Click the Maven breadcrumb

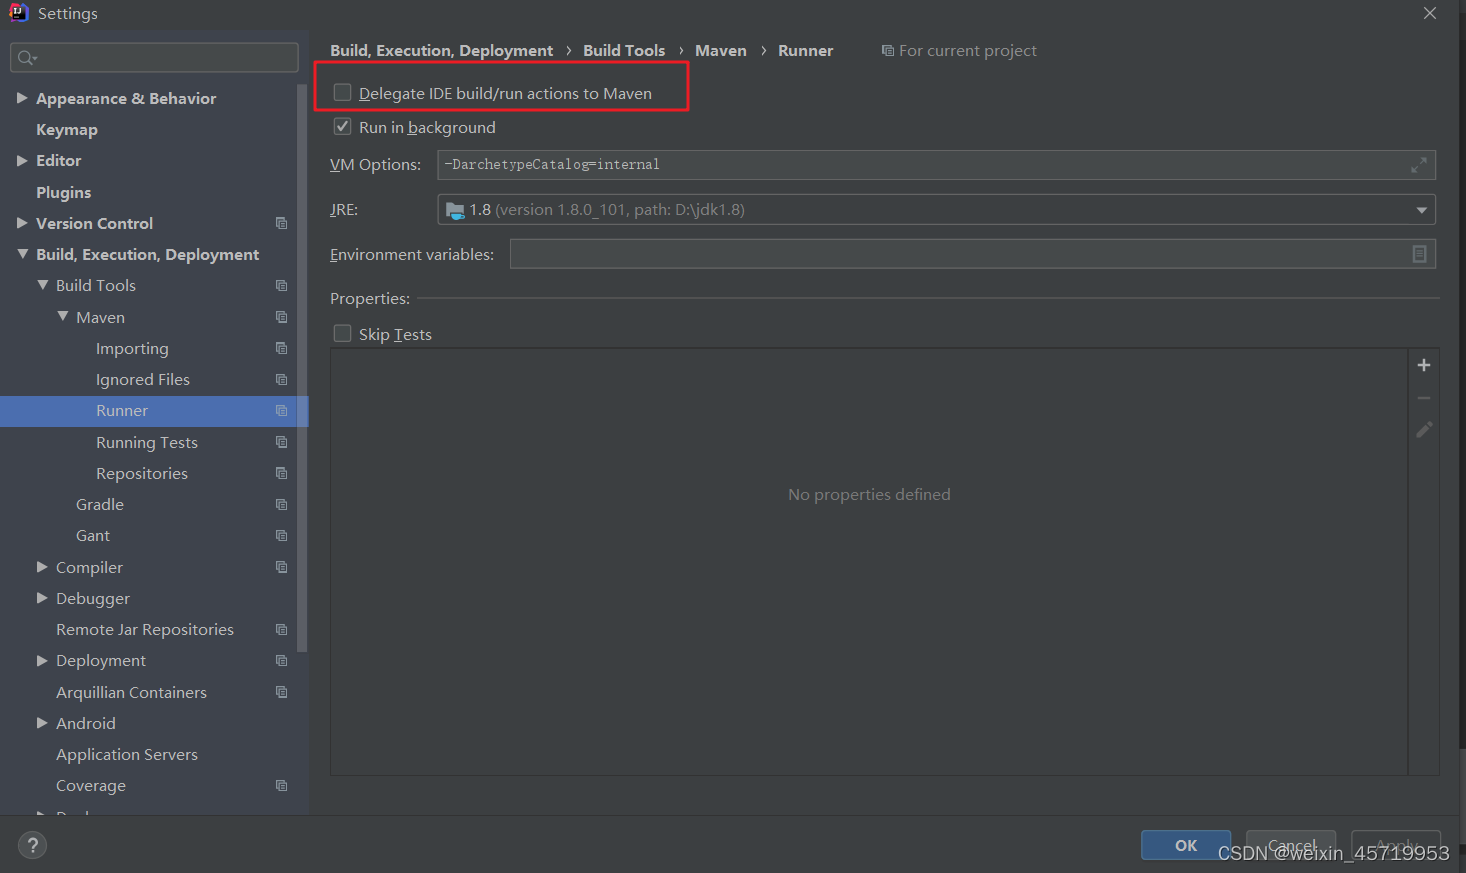coord(721,51)
